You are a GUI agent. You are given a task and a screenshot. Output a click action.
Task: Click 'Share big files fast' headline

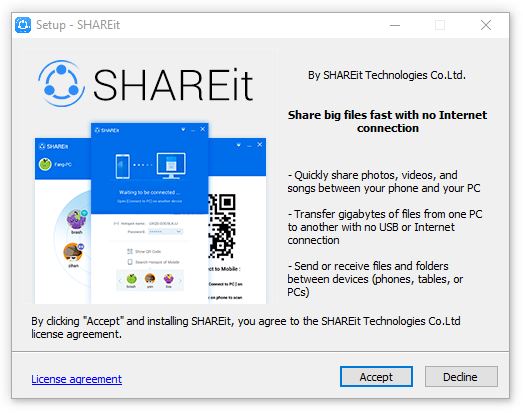(x=388, y=121)
